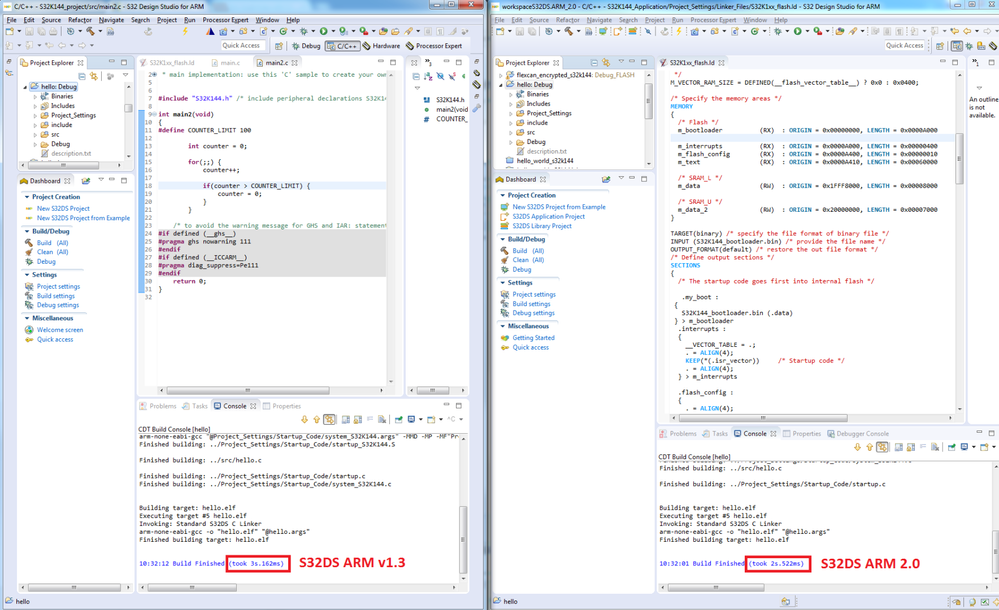999x610 pixels.
Task: Collapse Settings section in right Dashboard
Action: pos(503,282)
